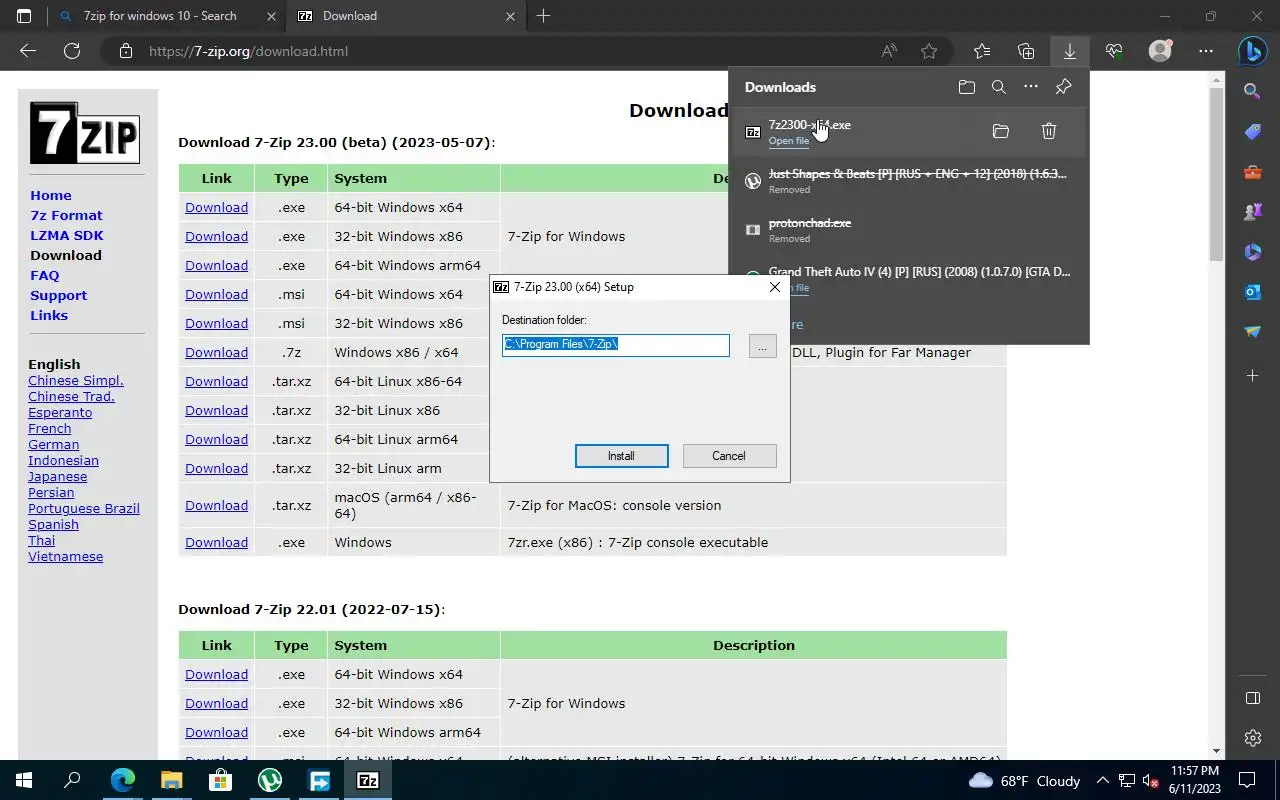Viewport: 1280px width, 800px height.
Task: Add a sidebar app with plus
Action: tap(1252, 375)
